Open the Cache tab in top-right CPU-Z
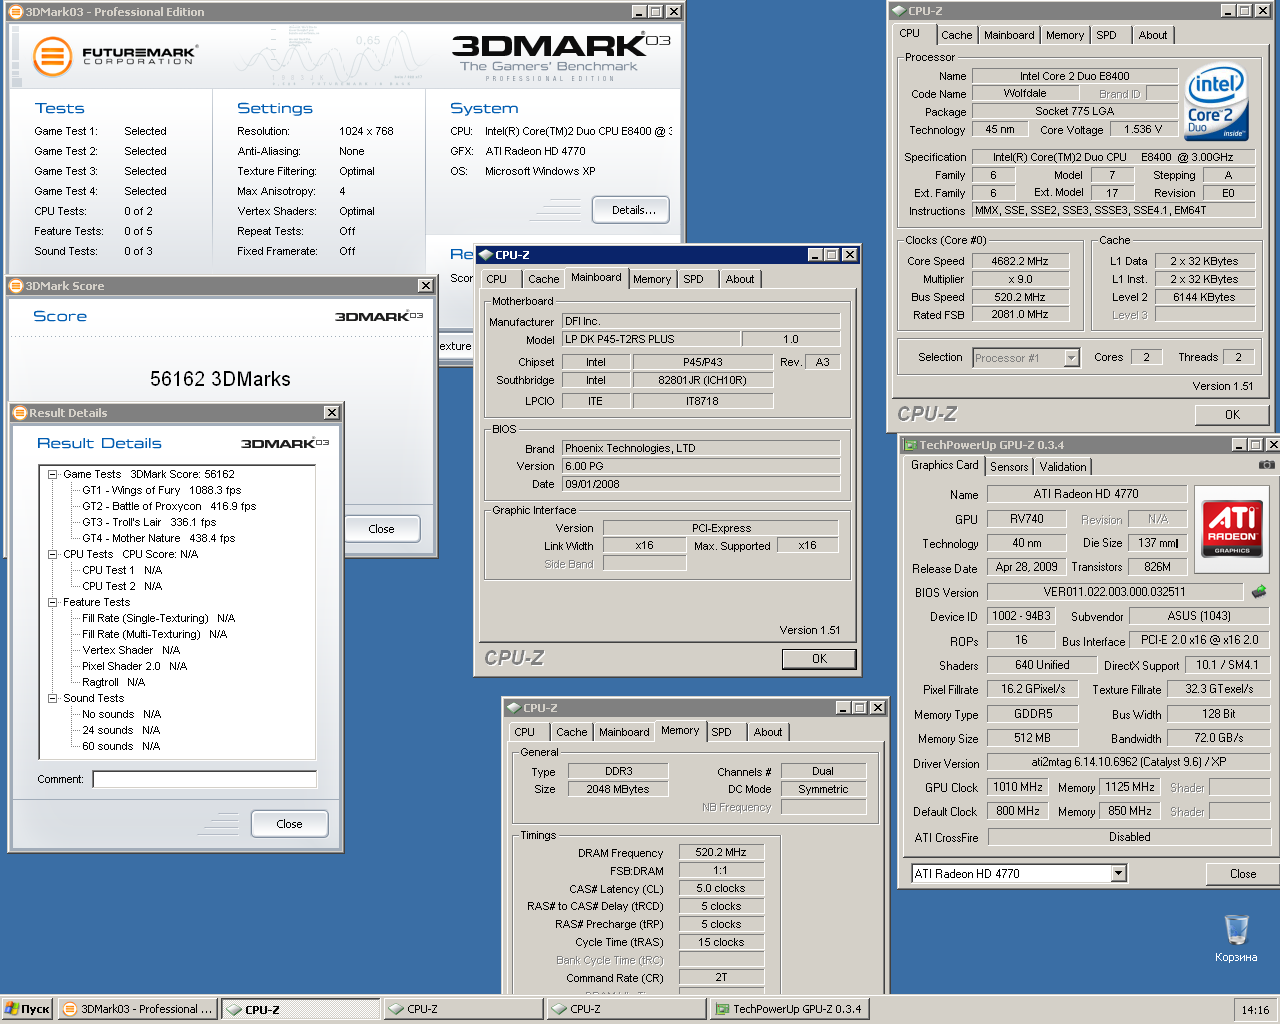 (x=956, y=35)
